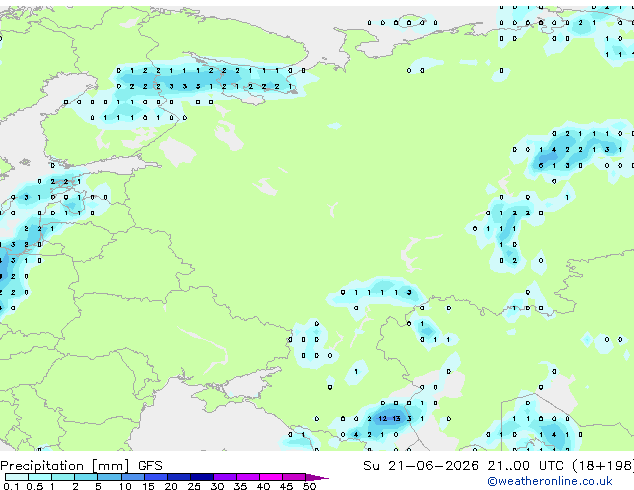Select the 30–35 mm purple legend swatch
This screenshot has height=490, width=634.
click(225, 477)
